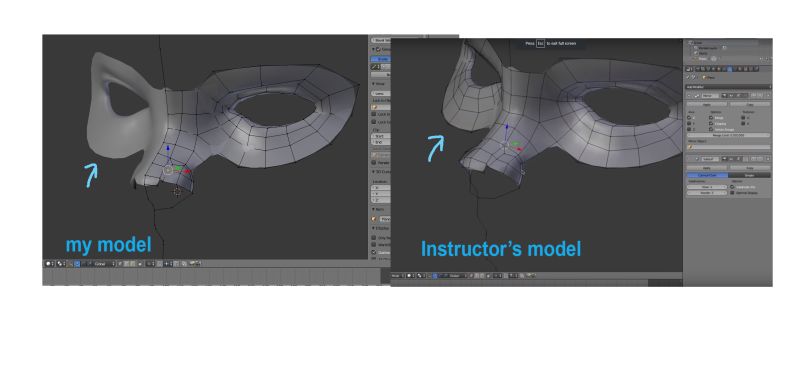The image size is (800, 372).
Task: Collapse Display section in my model properties
Action: 373,228
